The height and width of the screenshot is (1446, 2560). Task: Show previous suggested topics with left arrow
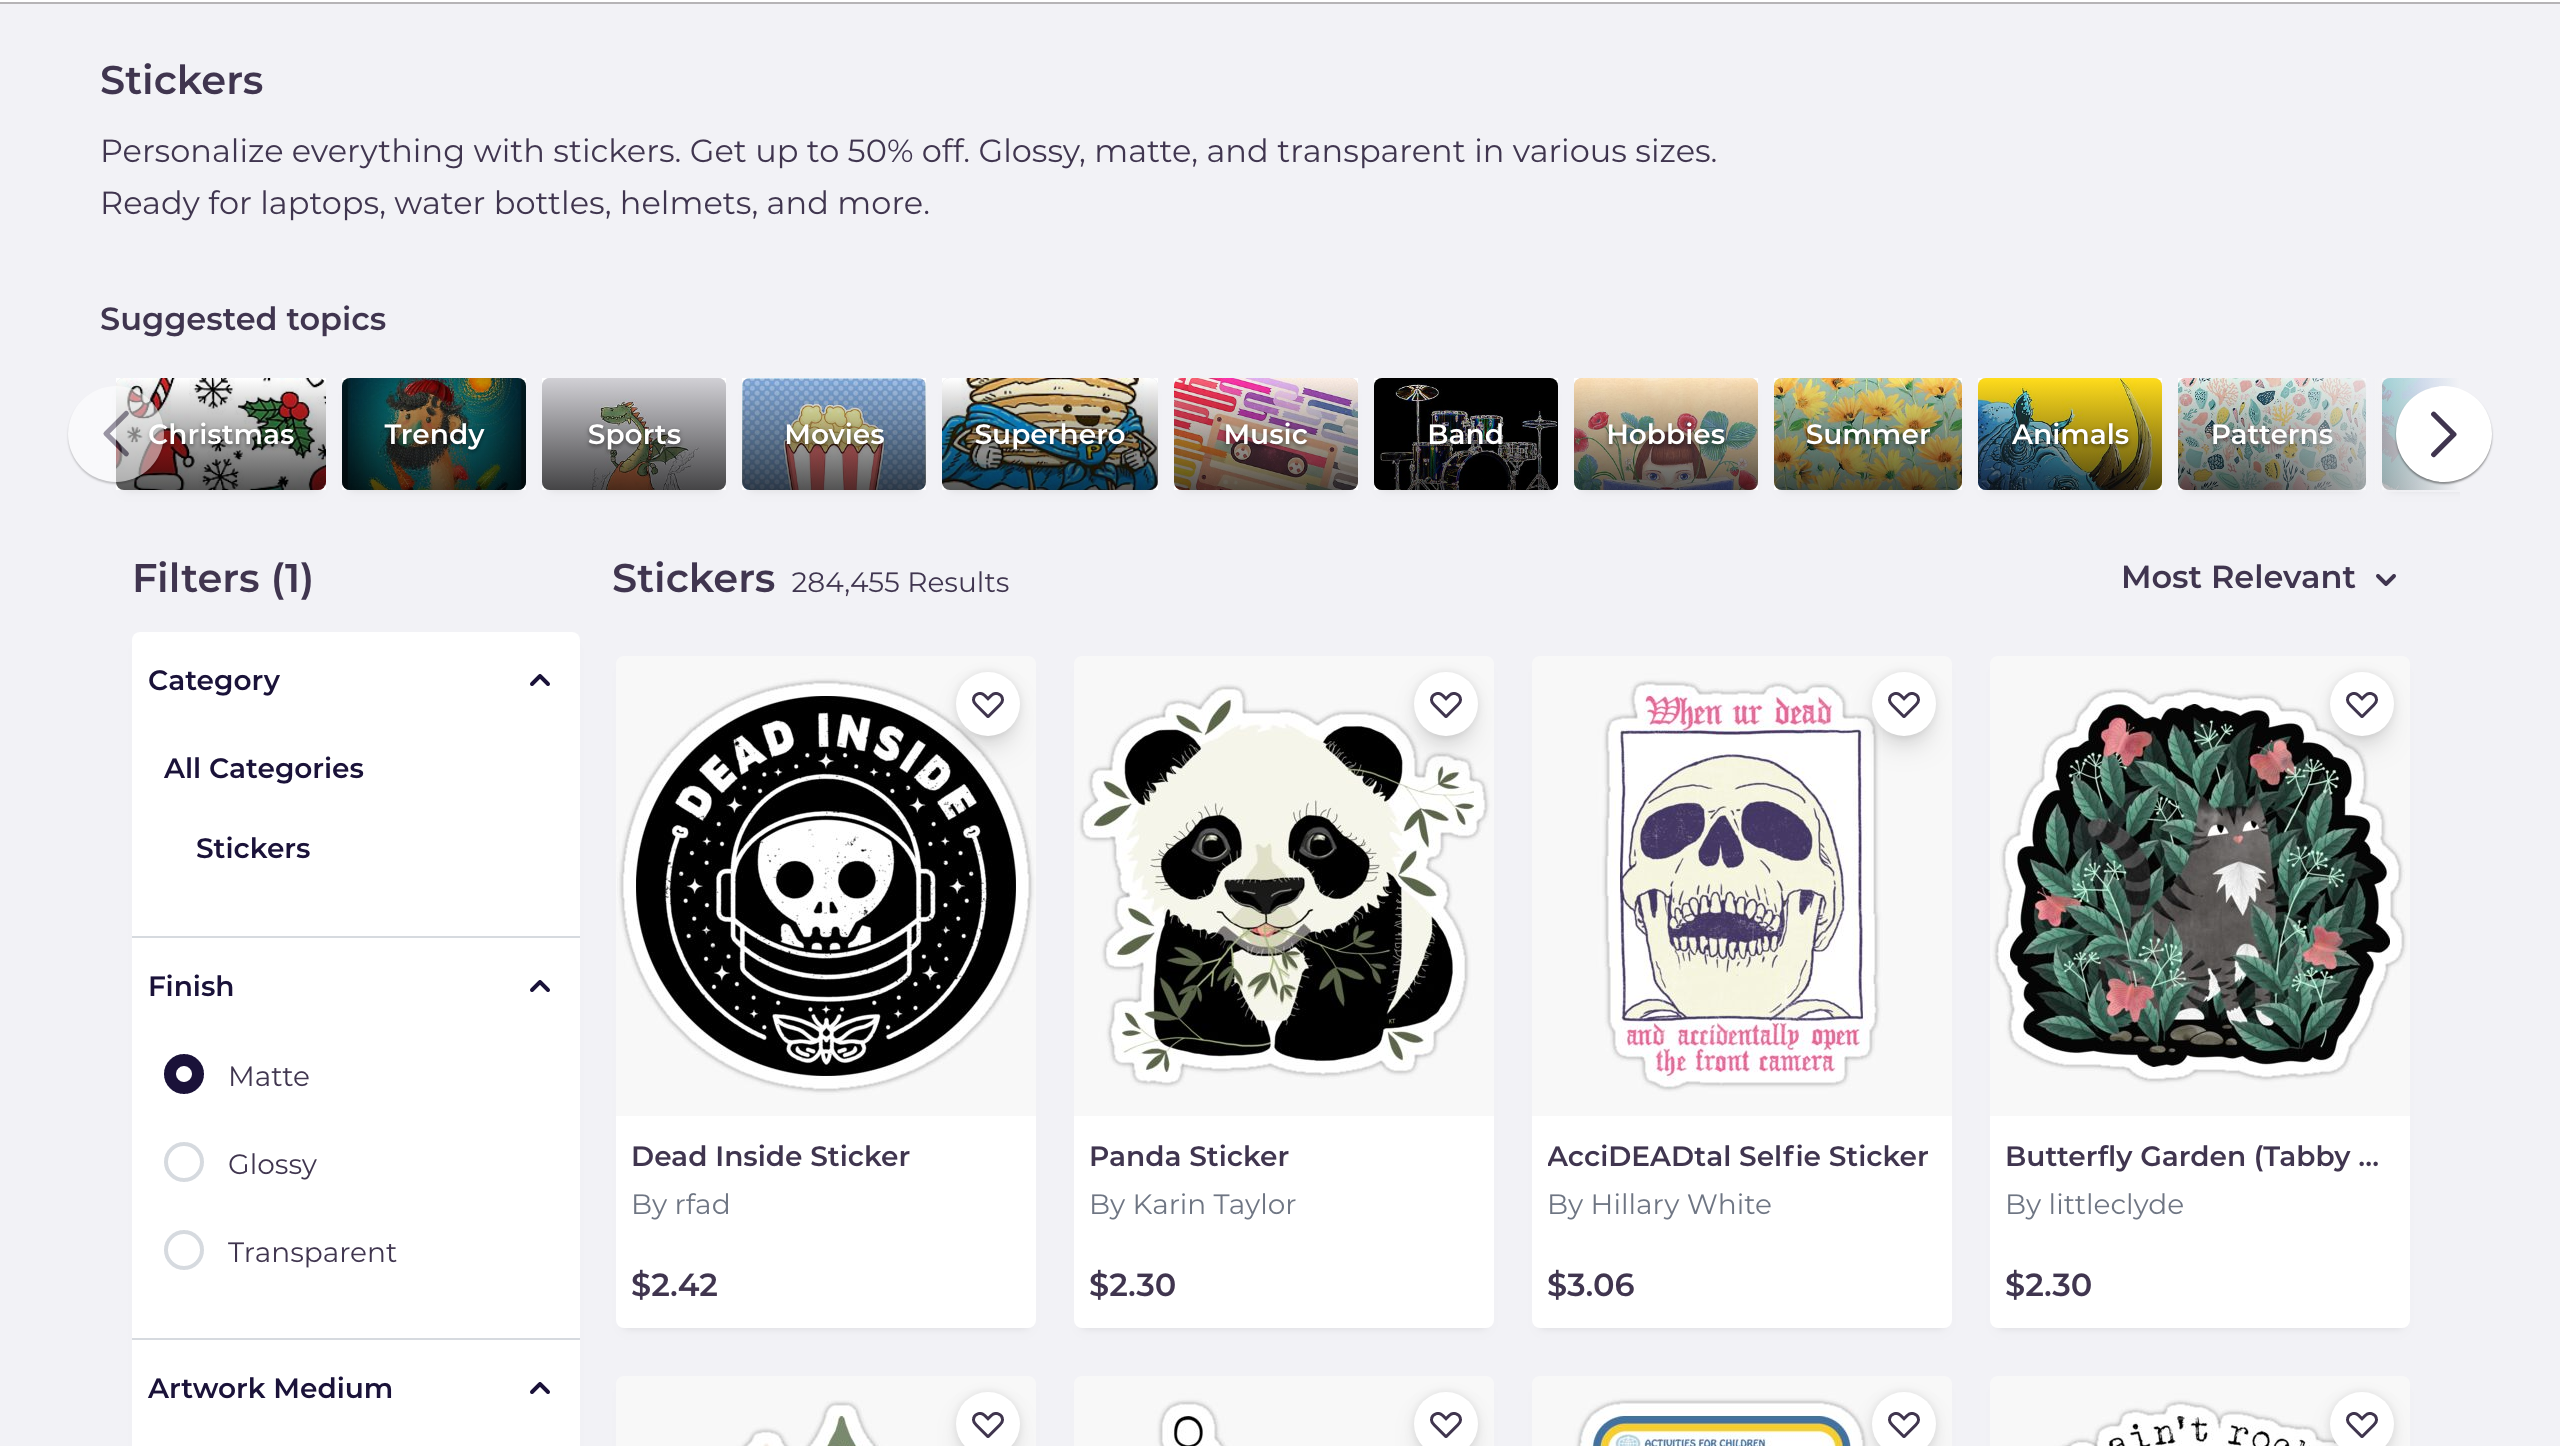tap(114, 434)
